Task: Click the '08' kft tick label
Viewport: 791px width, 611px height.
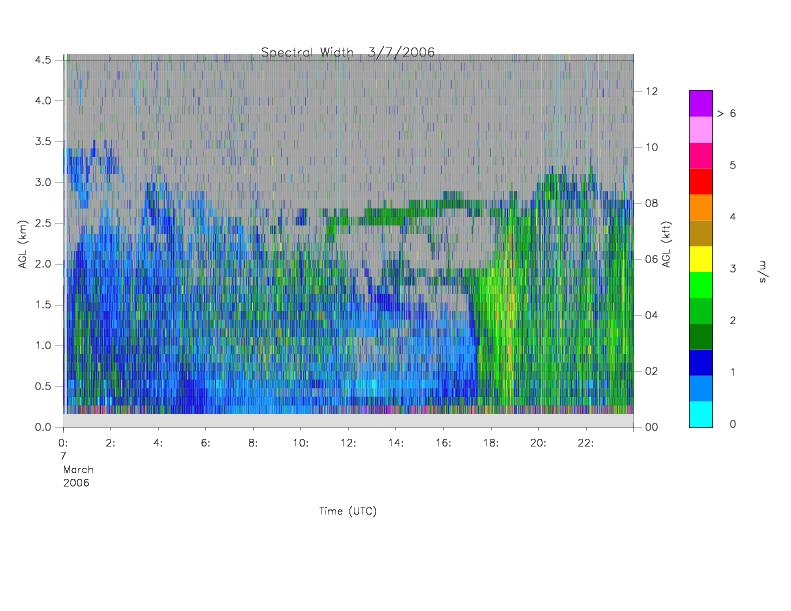Action: (x=652, y=203)
